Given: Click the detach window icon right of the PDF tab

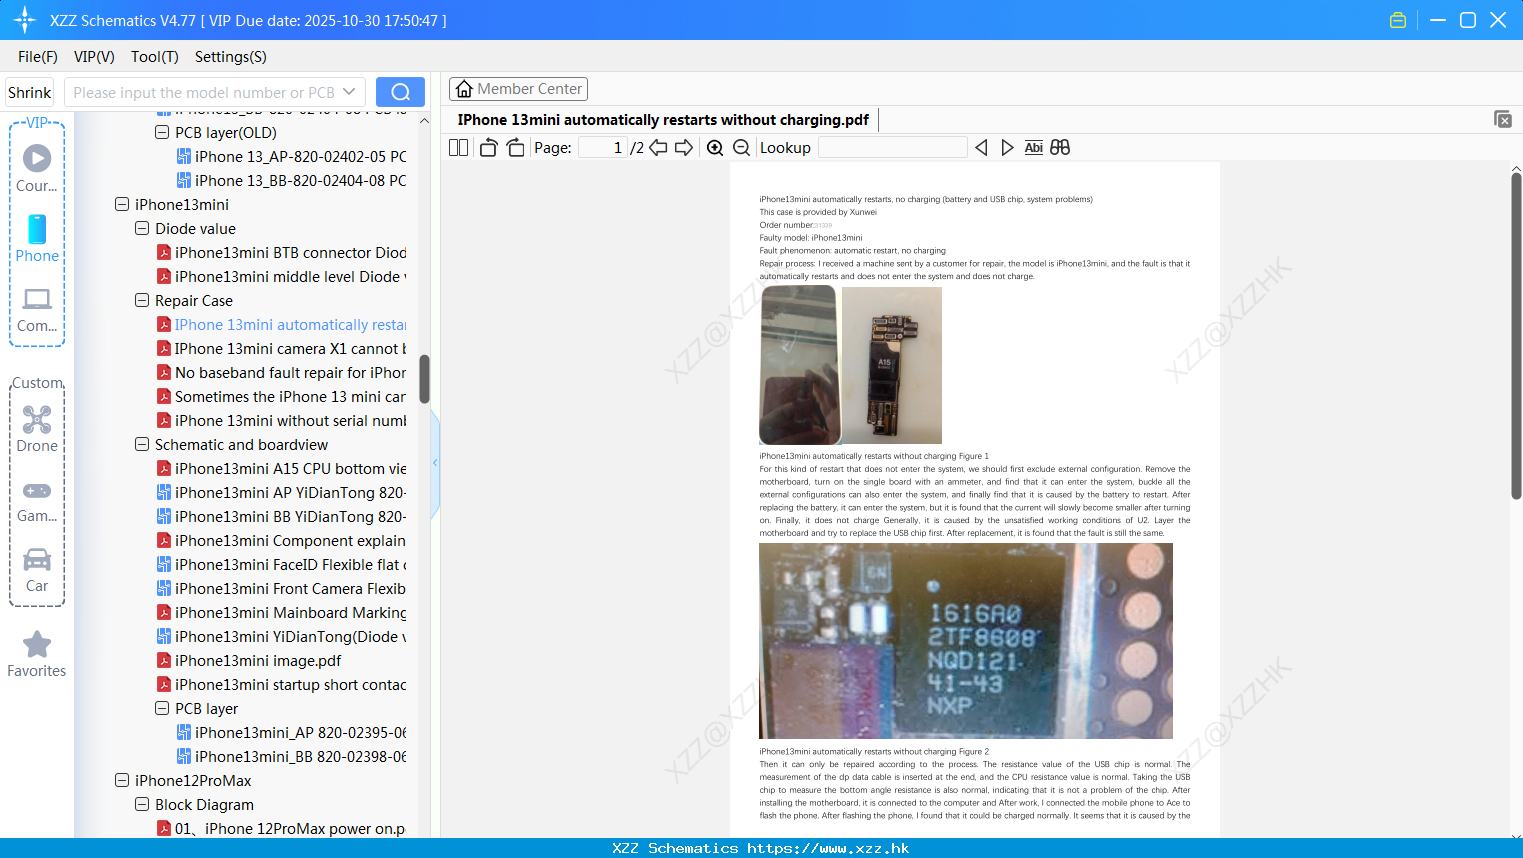Looking at the screenshot, I should tap(1503, 119).
